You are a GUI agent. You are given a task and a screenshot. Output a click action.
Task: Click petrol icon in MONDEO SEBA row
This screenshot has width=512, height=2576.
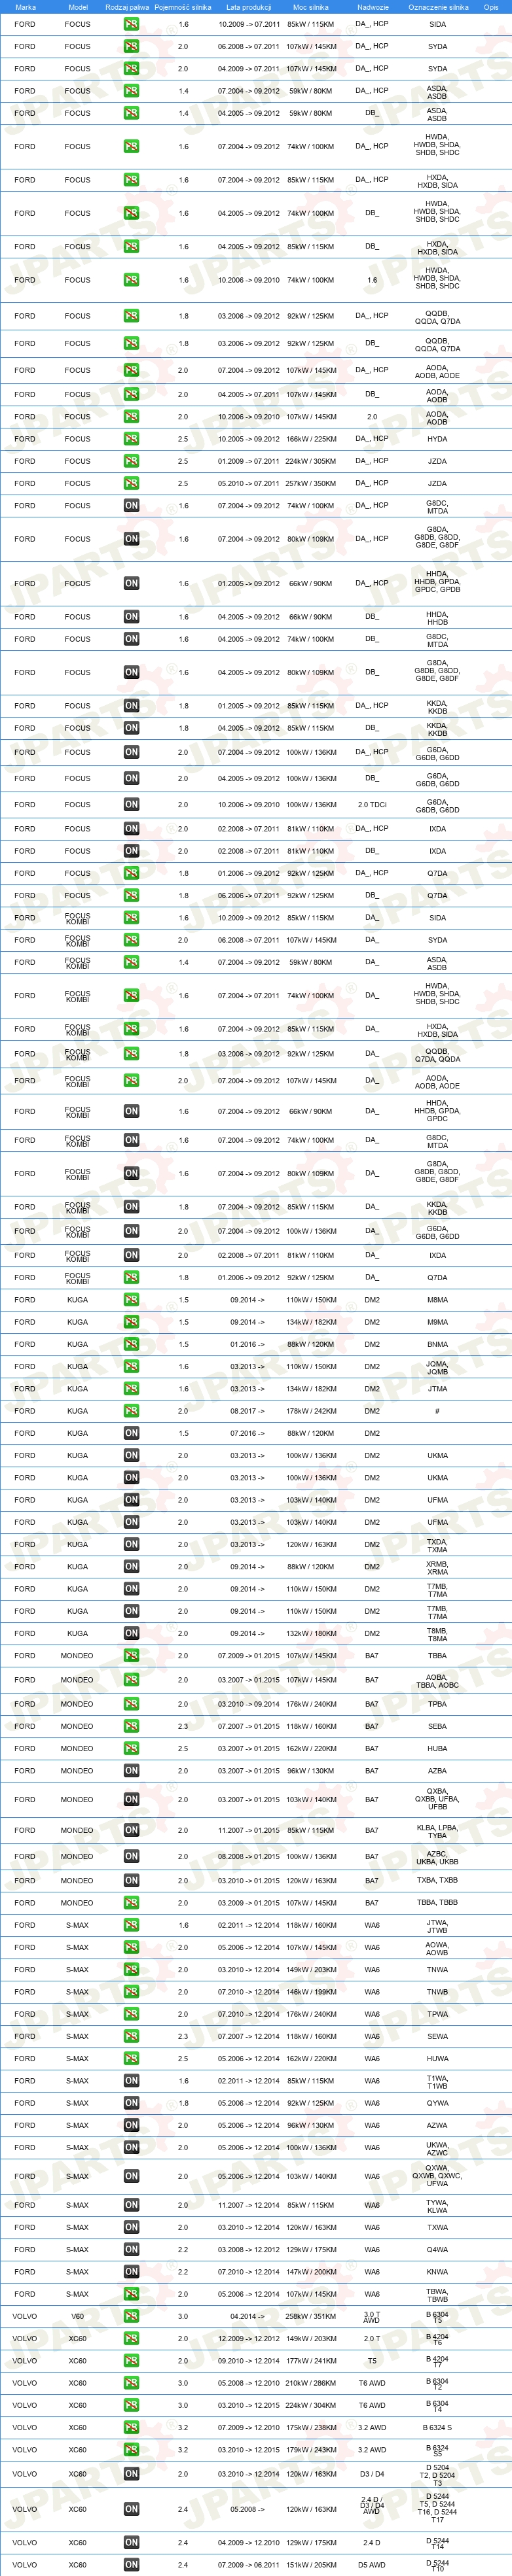click(x=131, y=1726)
